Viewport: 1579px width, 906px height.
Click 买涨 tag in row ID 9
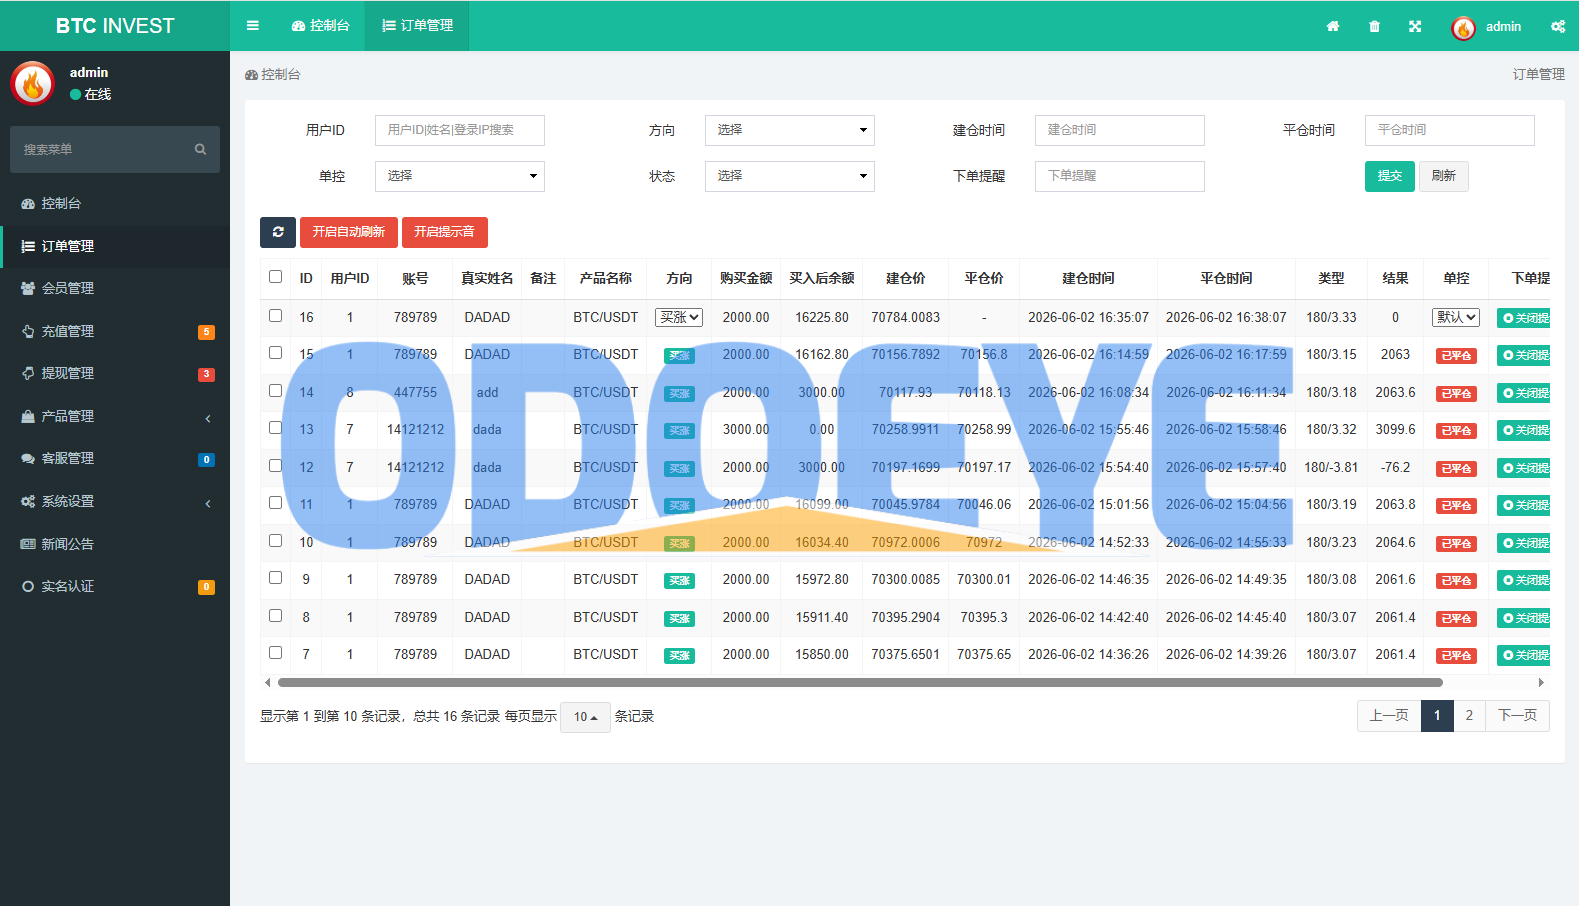(x=679, y=581)
